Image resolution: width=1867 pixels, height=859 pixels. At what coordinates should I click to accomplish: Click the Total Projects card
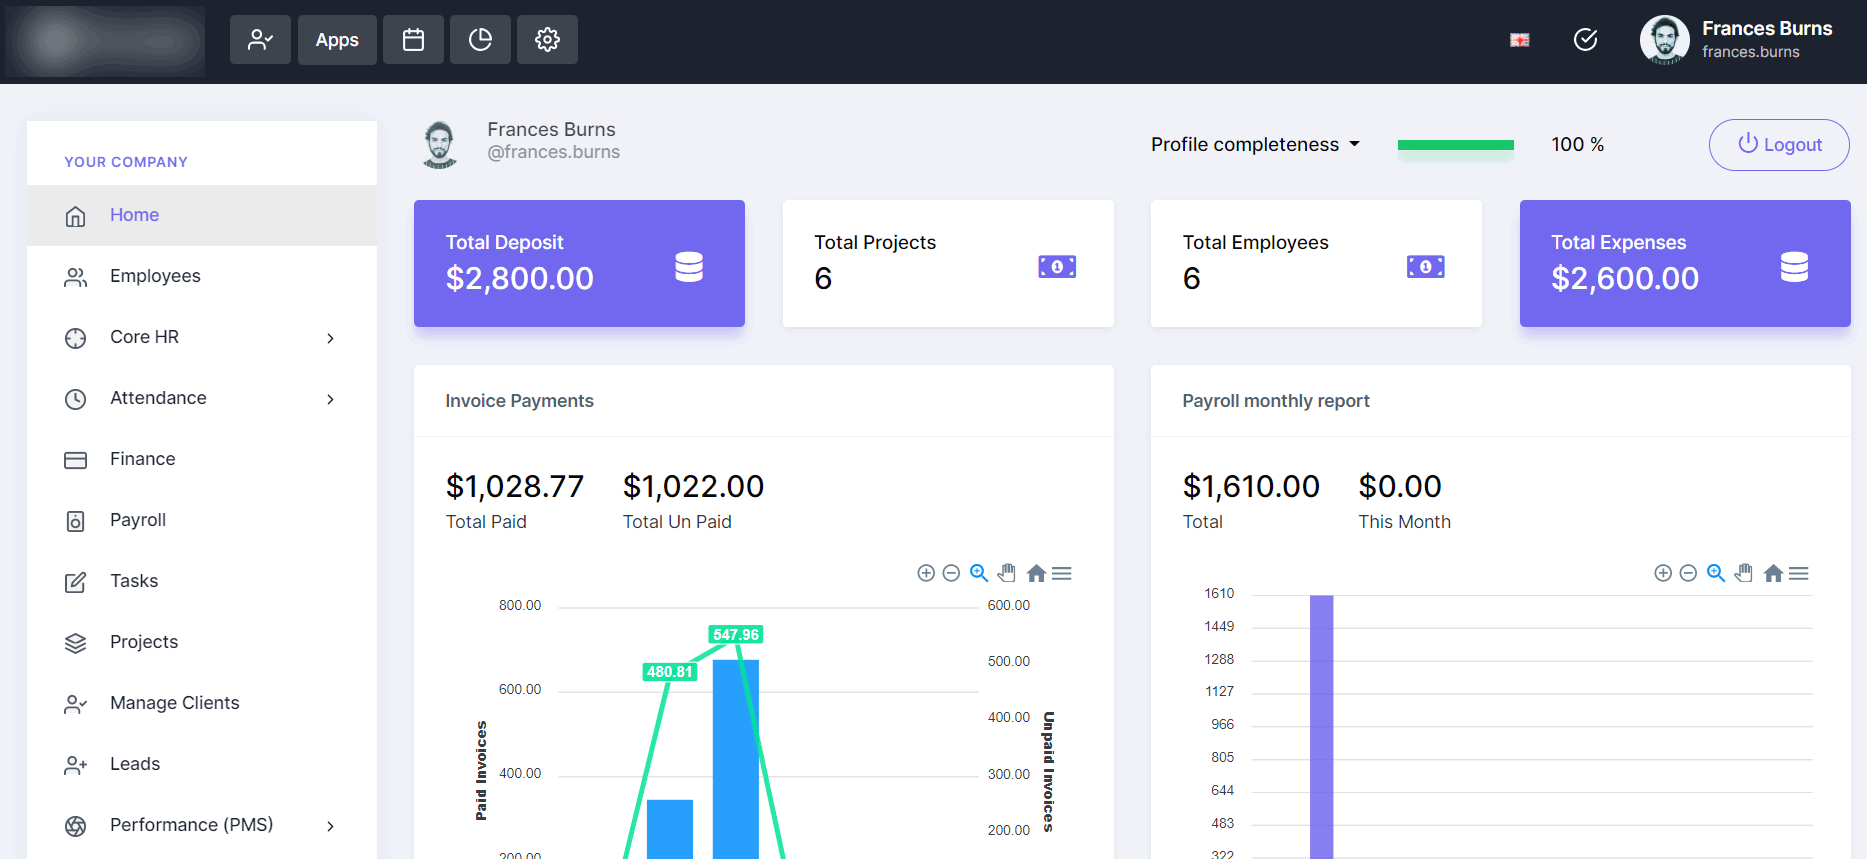[x=948, y=263]
